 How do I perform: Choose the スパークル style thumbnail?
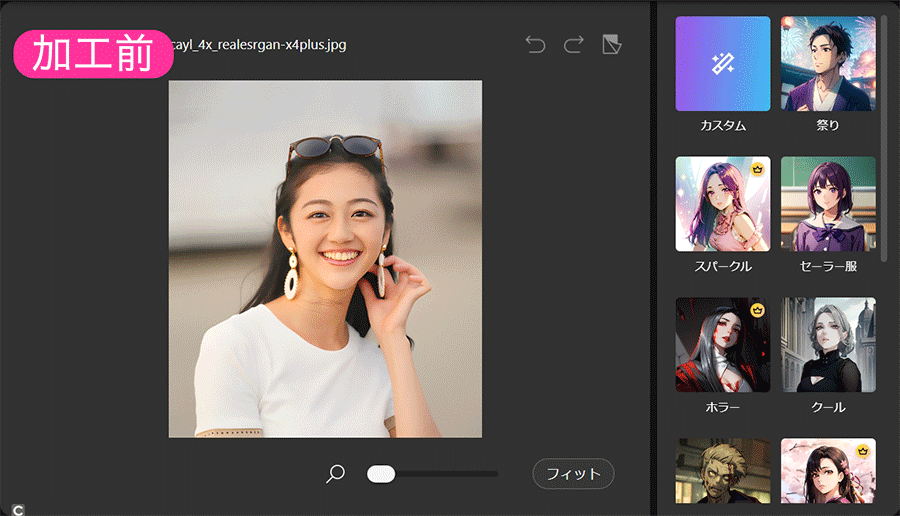(x=722, y=204)
